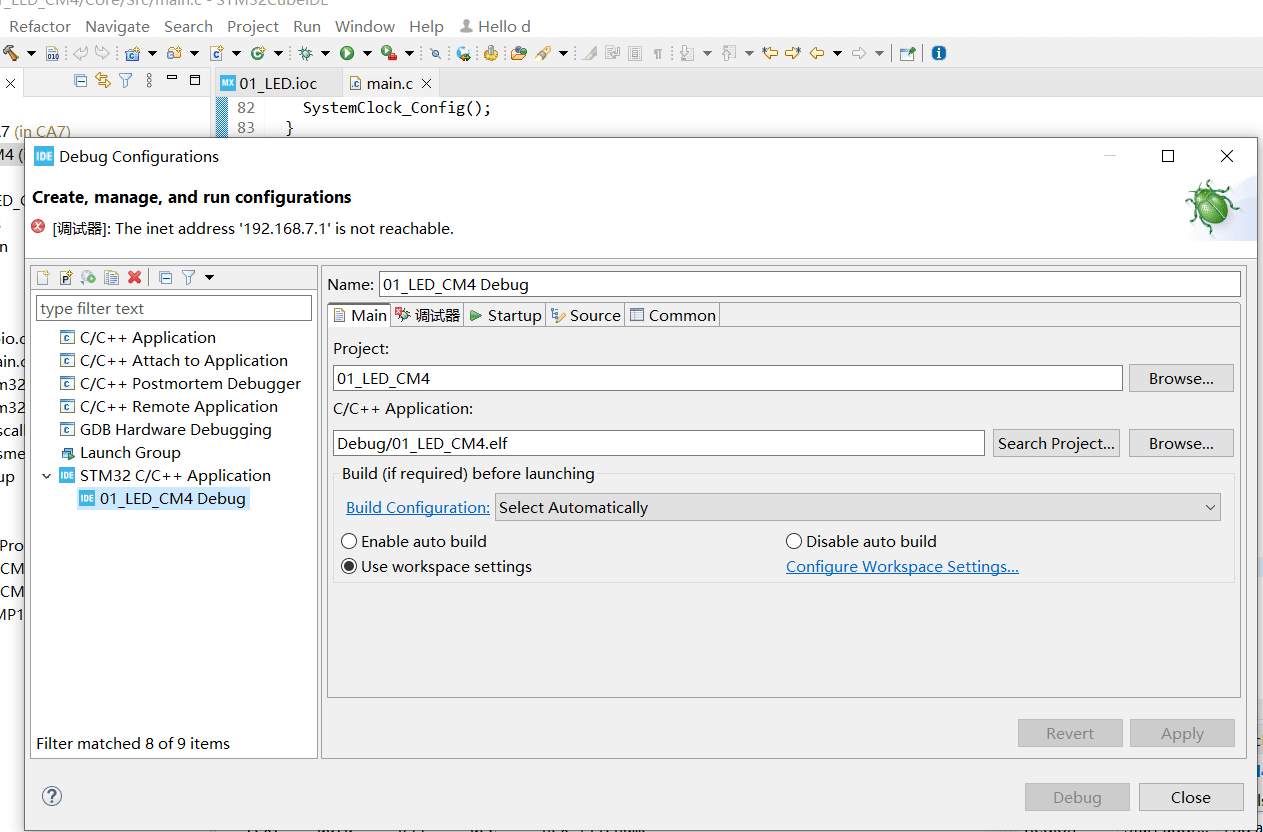The image size is (1263, 832).
Task: Switch to the Common tab
Action: click(672, 315)
